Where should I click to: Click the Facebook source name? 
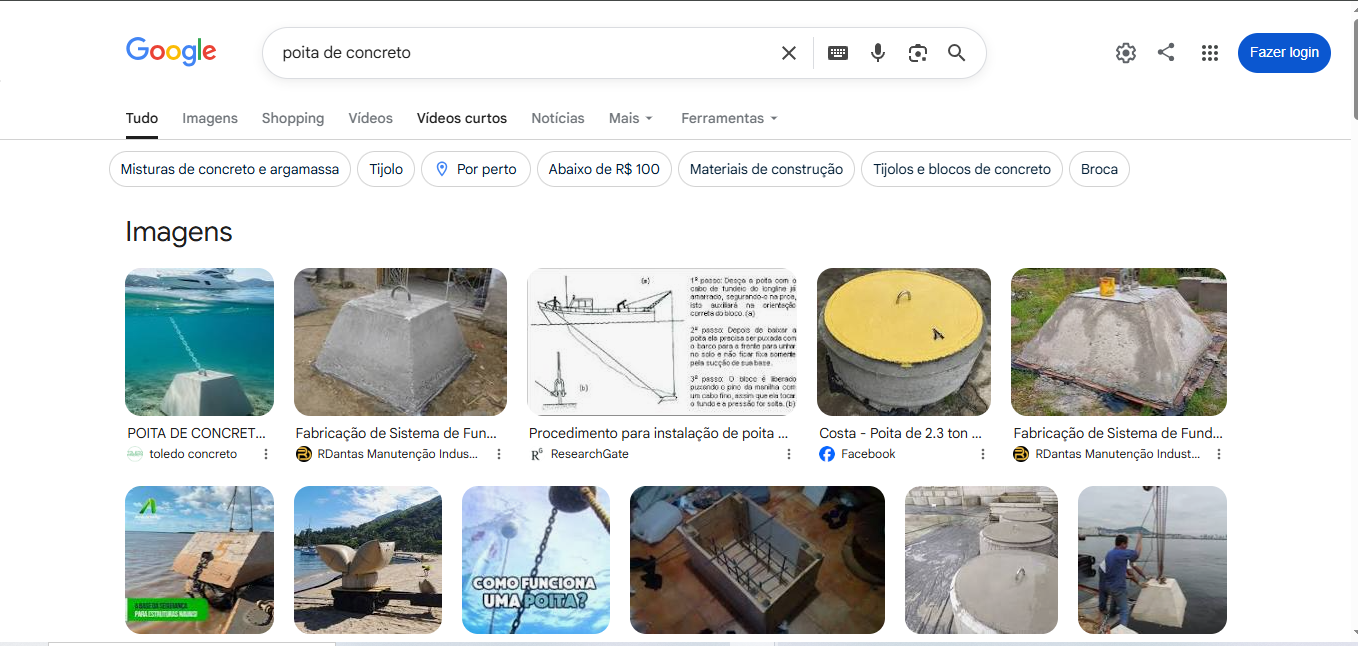[x=868, y=454]
